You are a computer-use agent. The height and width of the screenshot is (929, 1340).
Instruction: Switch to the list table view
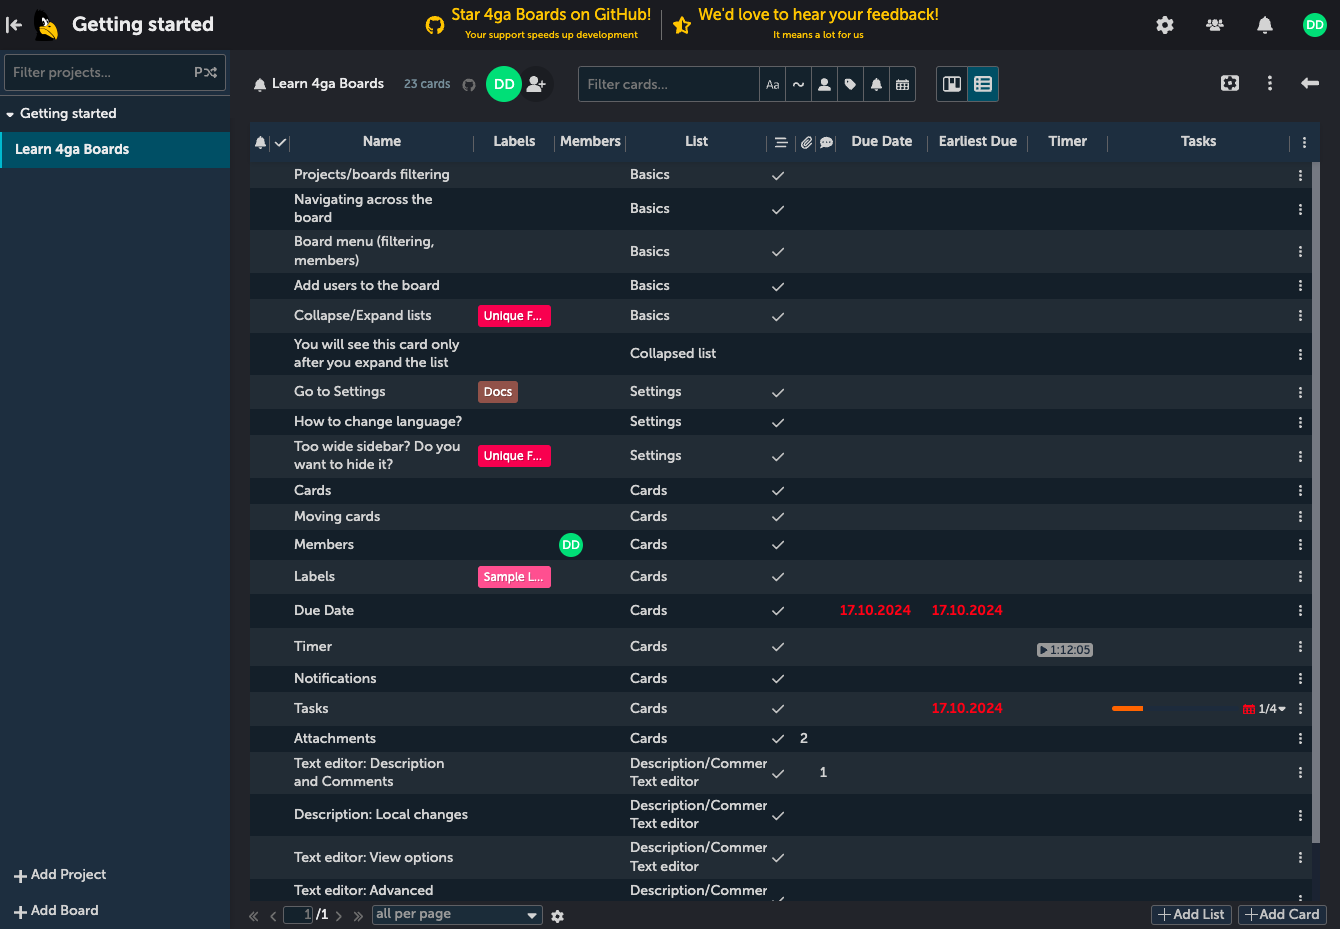983,84
